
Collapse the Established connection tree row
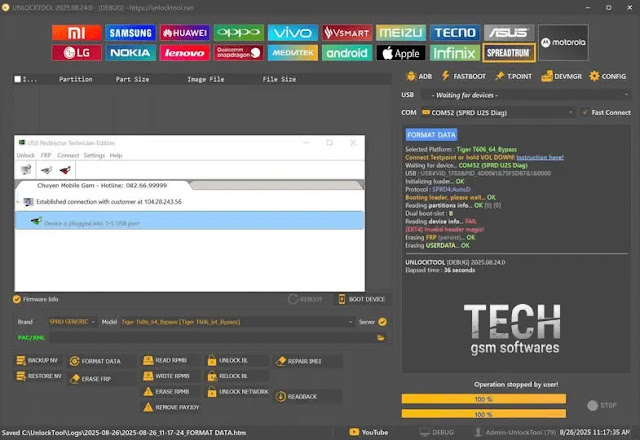(18, 202)
